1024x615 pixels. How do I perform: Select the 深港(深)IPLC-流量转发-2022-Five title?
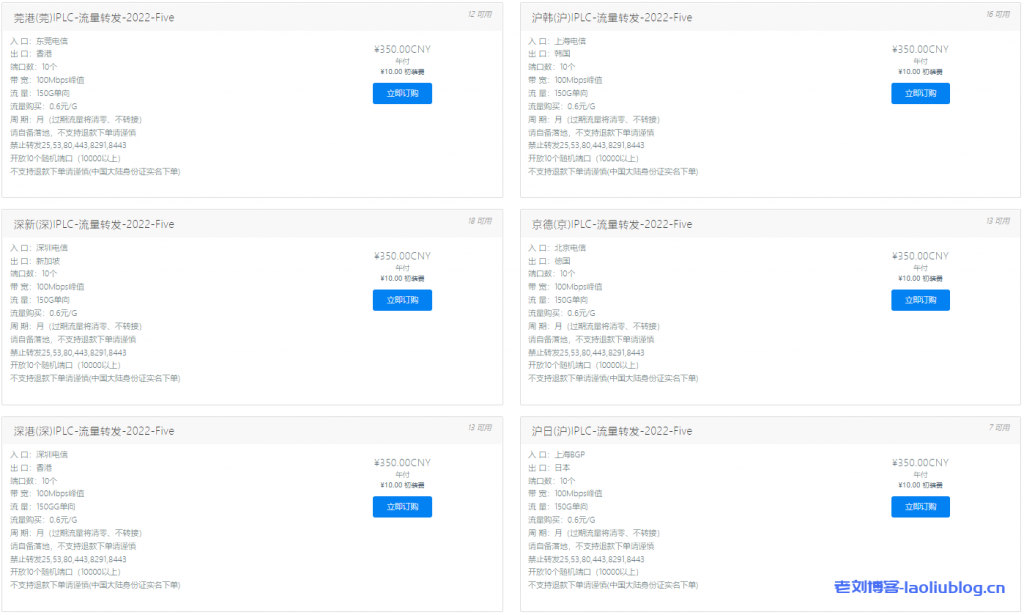pos(94,431)
